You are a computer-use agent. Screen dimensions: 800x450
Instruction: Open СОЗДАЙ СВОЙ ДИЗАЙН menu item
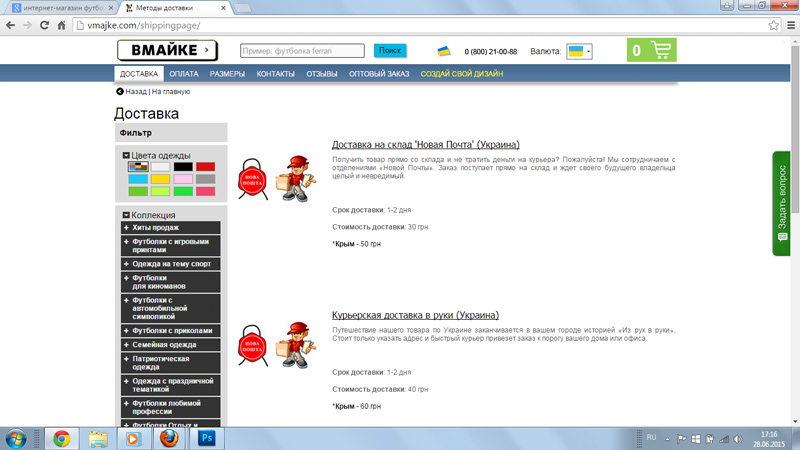[x=462, y=73]
